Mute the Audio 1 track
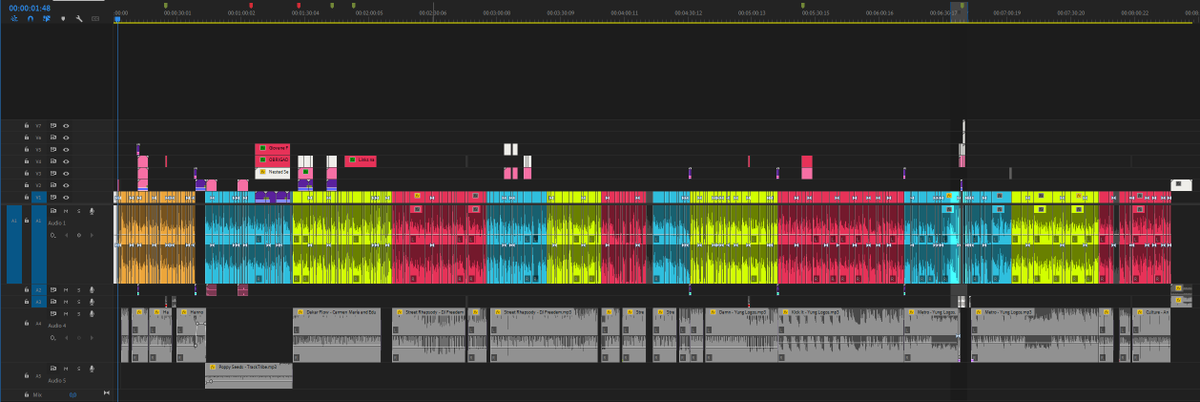Image resolution: width=1200 pixels, height=402 pixels. pos(66,210)
